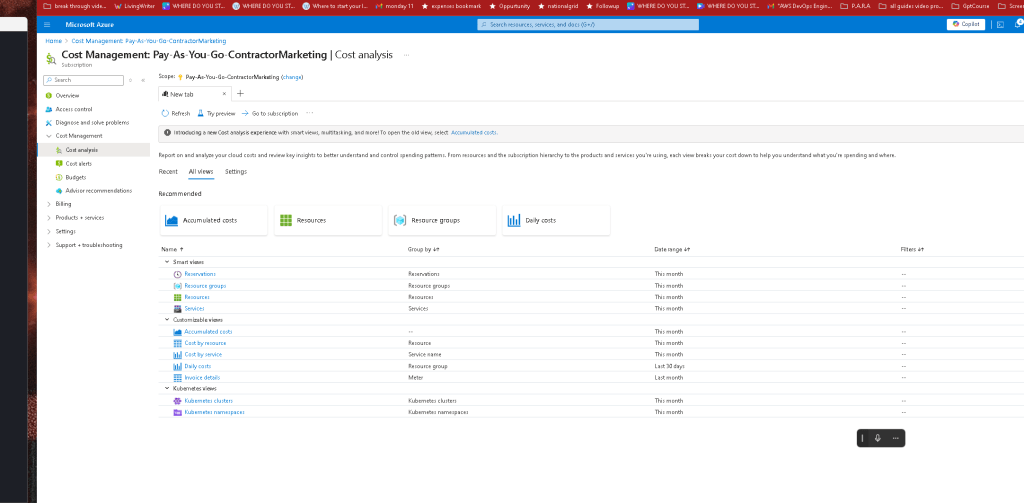Close the New tab
The image size is (1024, 503).
point(224,93)
